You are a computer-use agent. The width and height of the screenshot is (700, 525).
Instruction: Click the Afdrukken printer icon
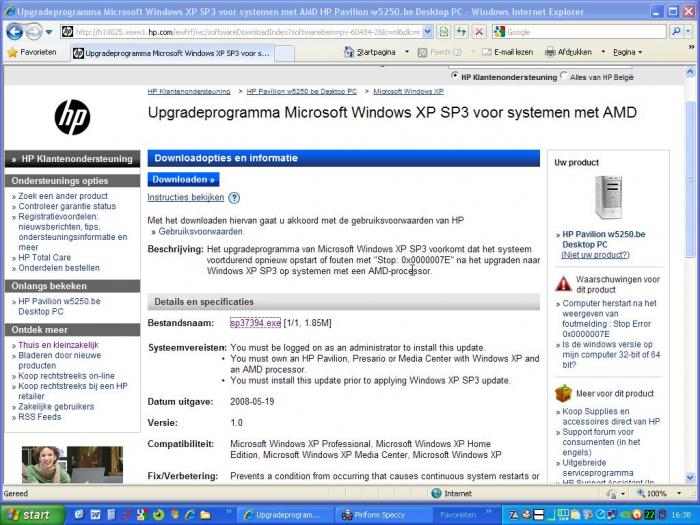tap(550, 52)
